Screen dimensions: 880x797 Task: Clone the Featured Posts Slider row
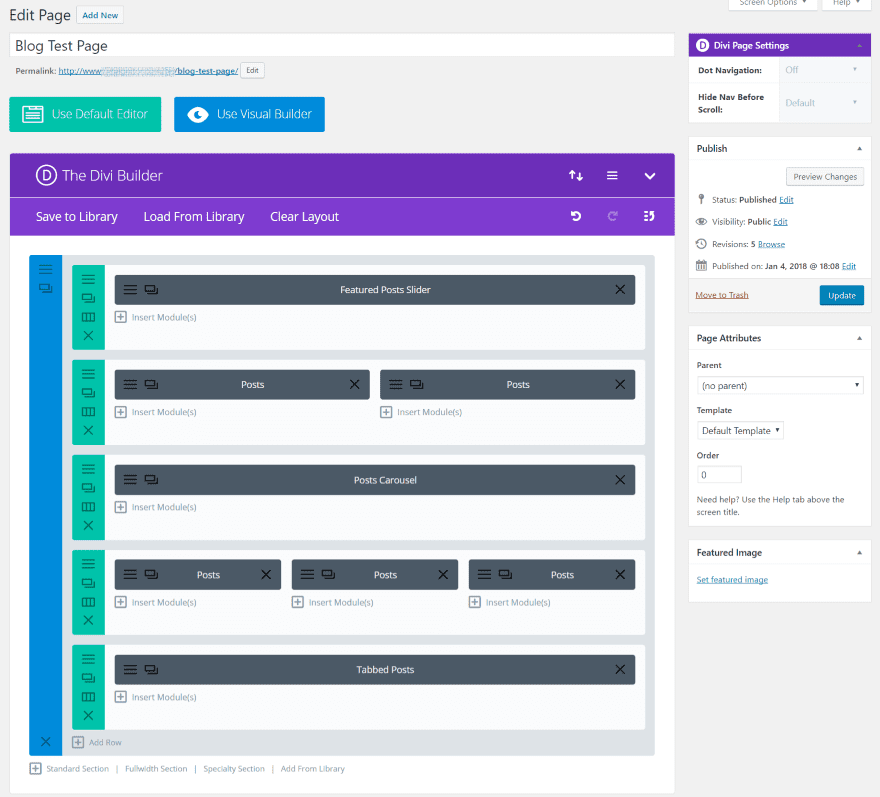point(88,298)
